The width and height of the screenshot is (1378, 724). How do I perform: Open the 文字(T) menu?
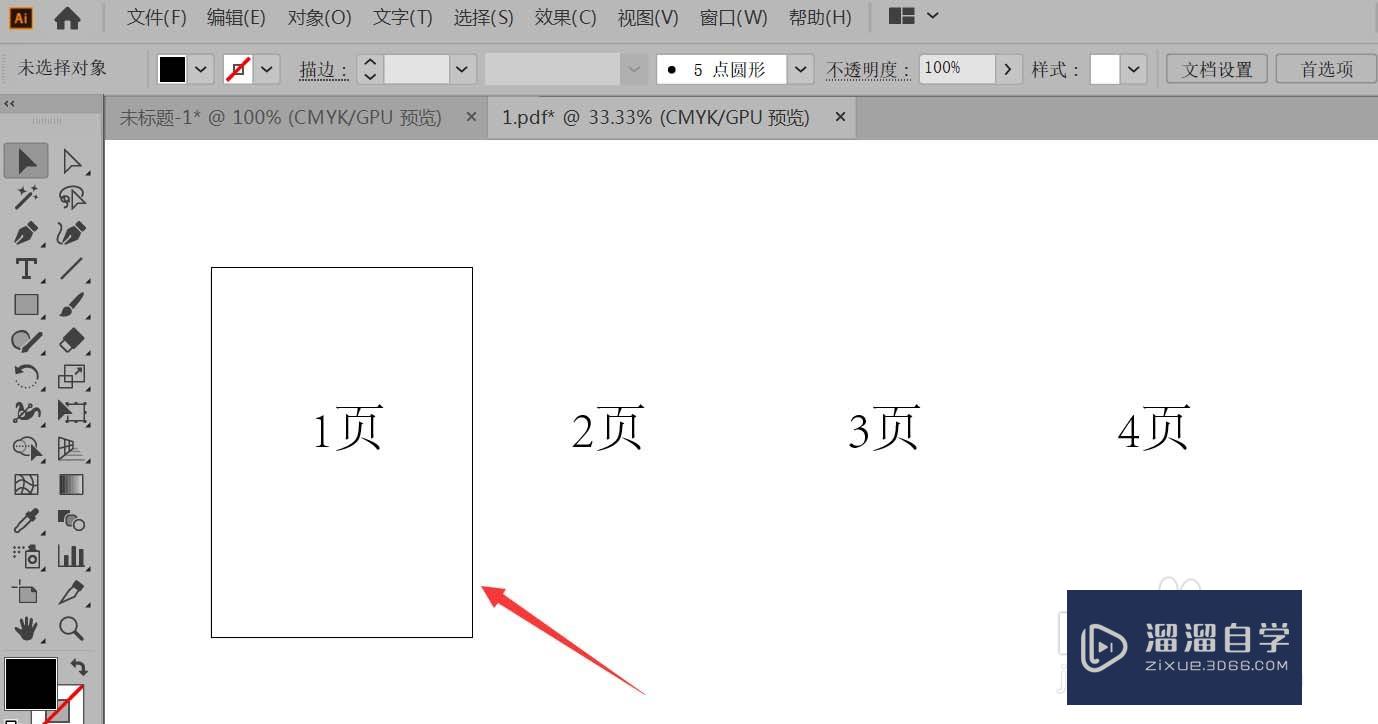(x=402, y=18)
